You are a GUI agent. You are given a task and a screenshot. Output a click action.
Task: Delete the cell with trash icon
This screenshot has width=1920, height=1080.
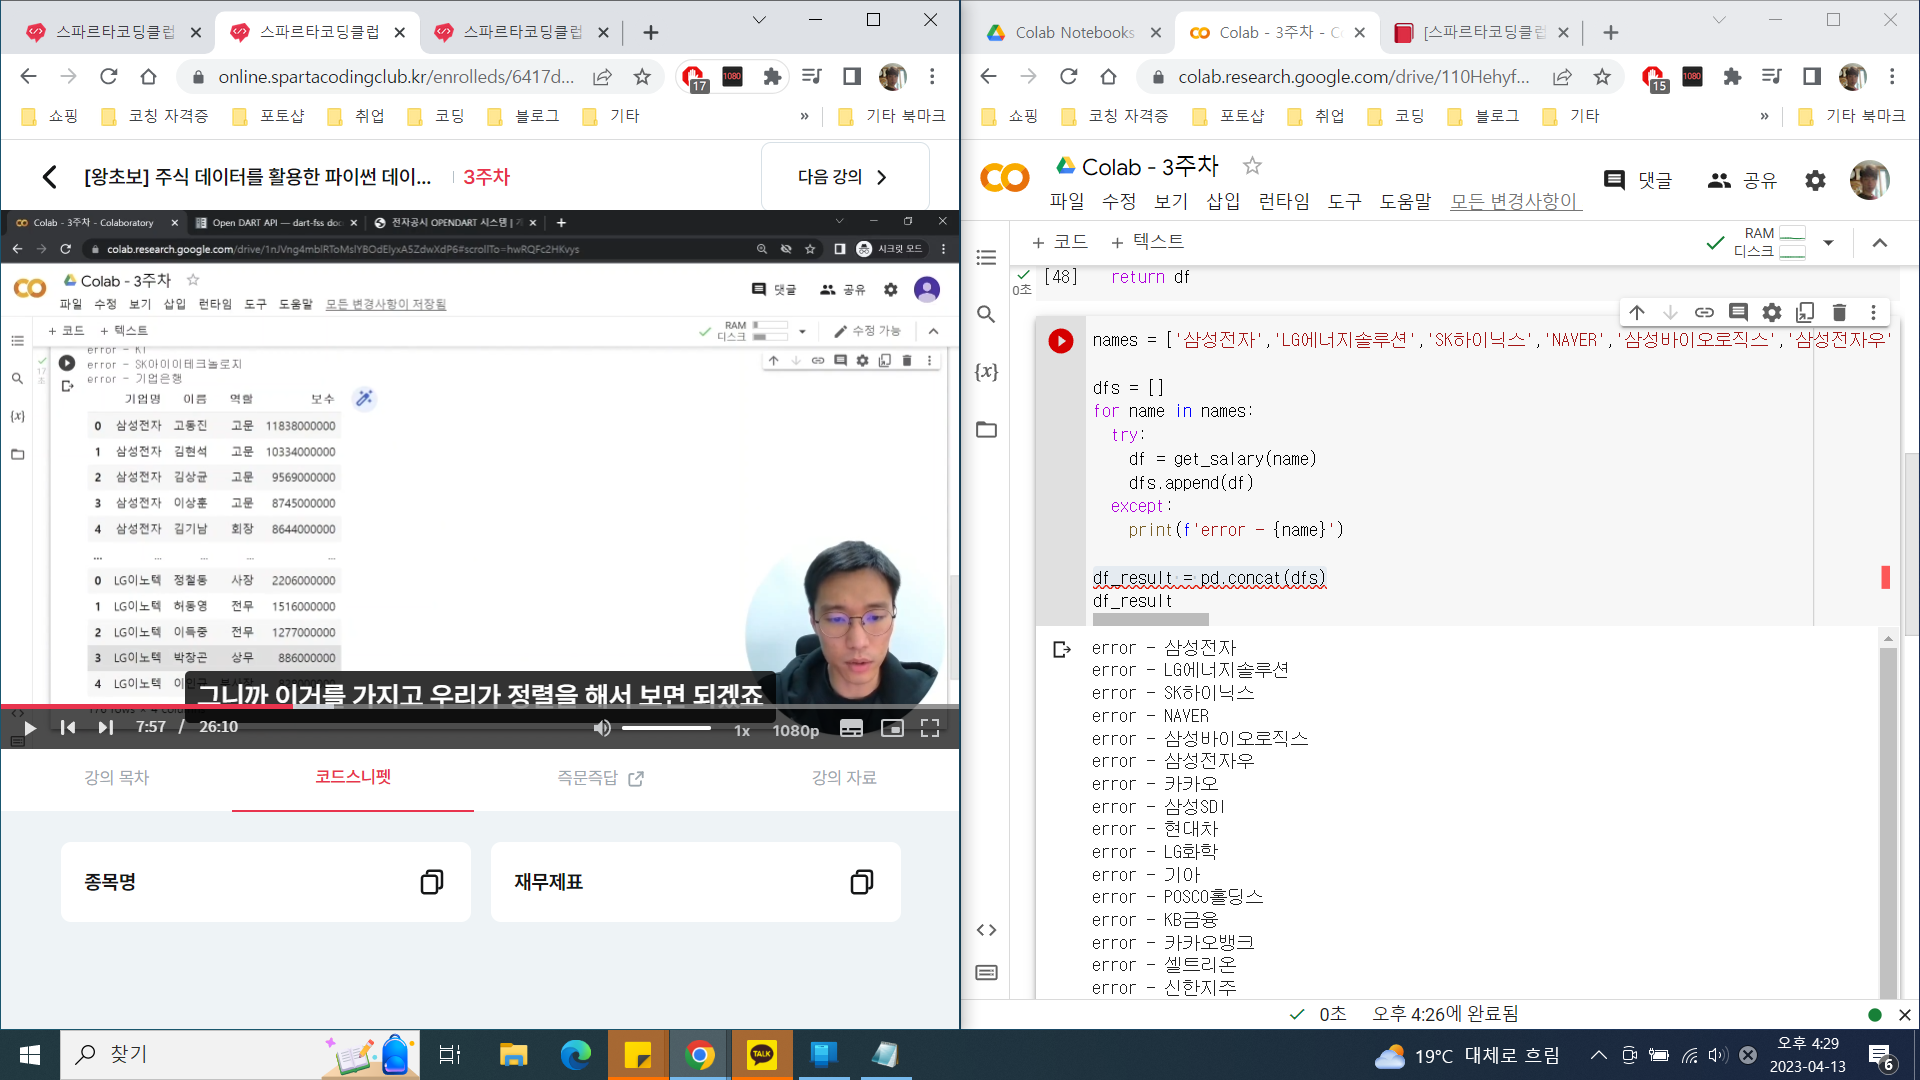(1839, 312)
